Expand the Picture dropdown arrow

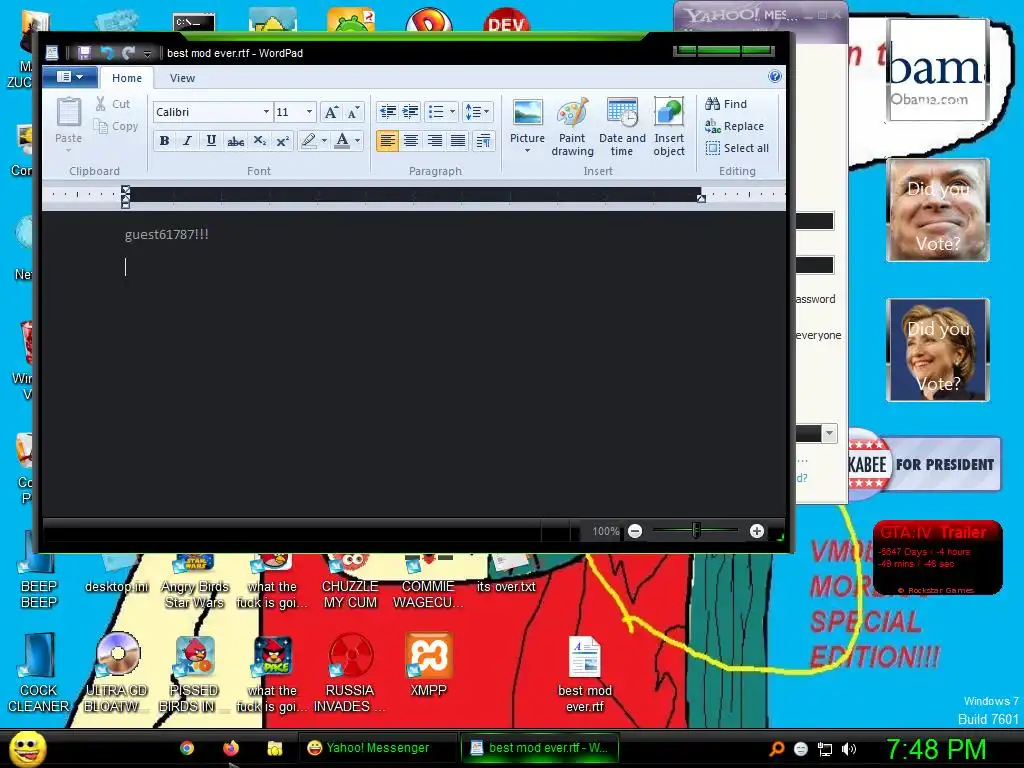pyautogui.click(x=527, y=151)
